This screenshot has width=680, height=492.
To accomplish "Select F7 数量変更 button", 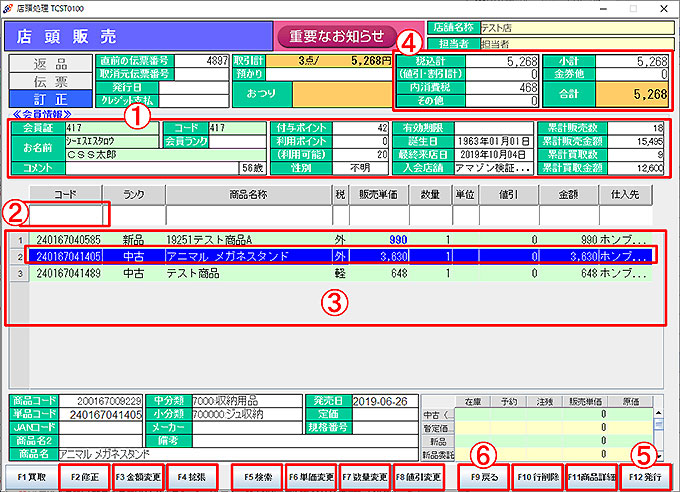I will click(x=365, y=478).
